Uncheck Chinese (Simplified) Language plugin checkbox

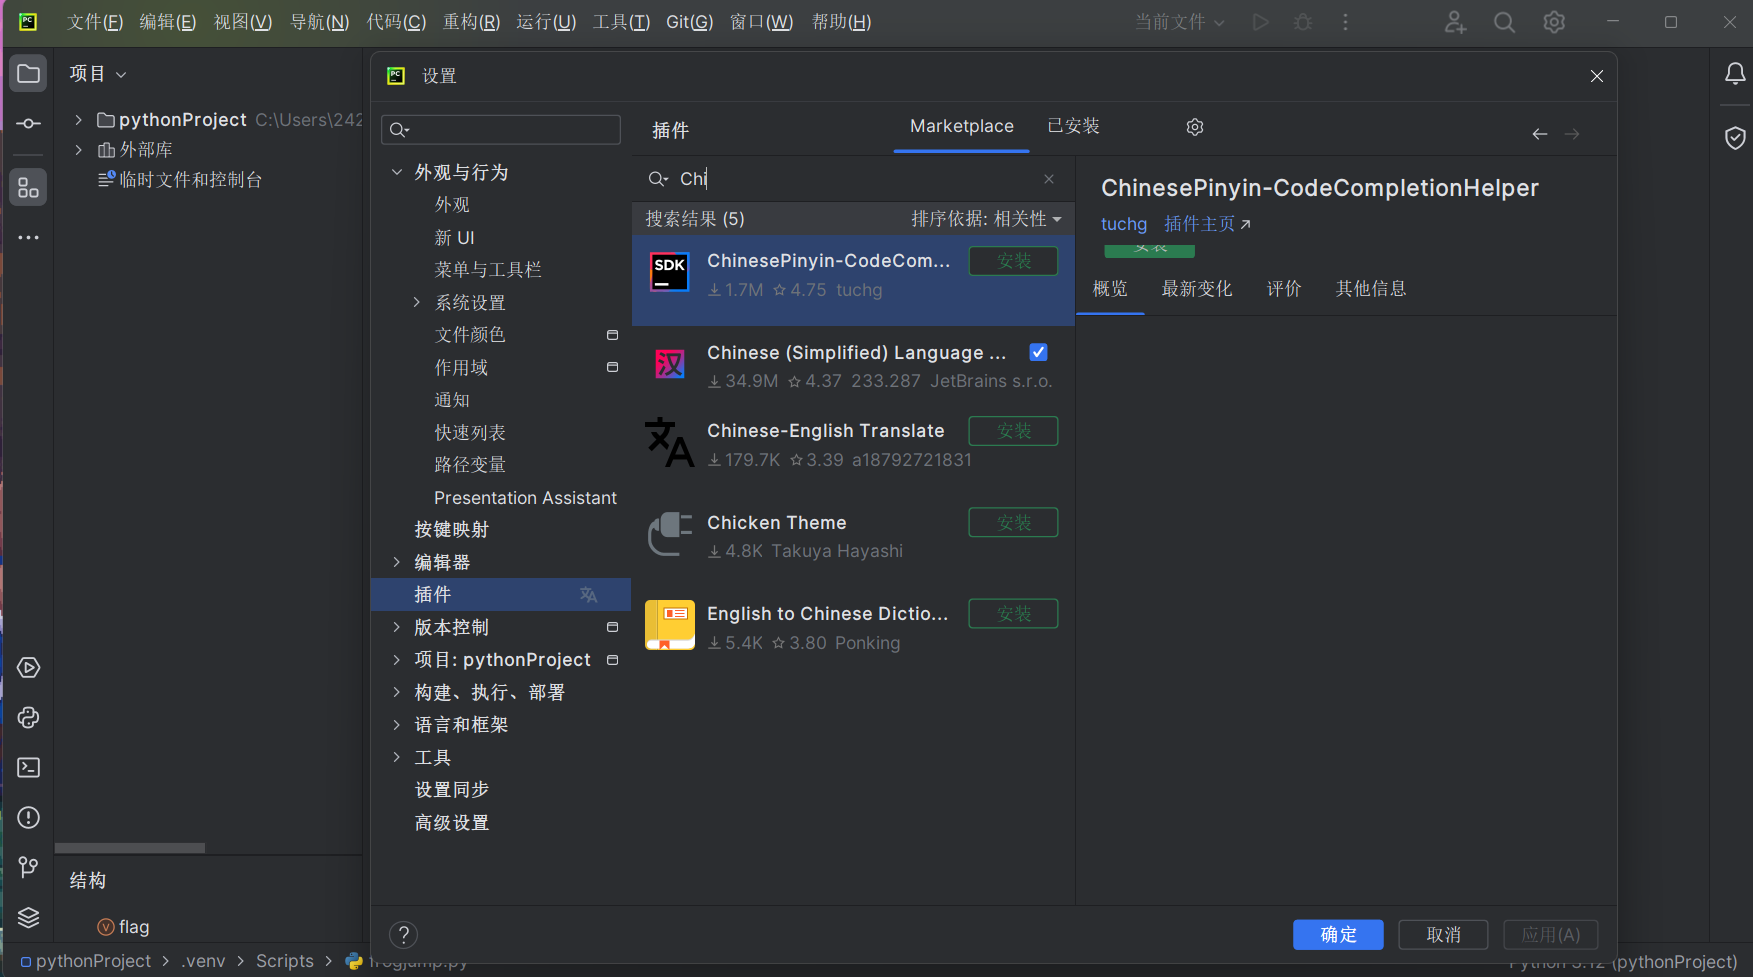(1038, 352)
